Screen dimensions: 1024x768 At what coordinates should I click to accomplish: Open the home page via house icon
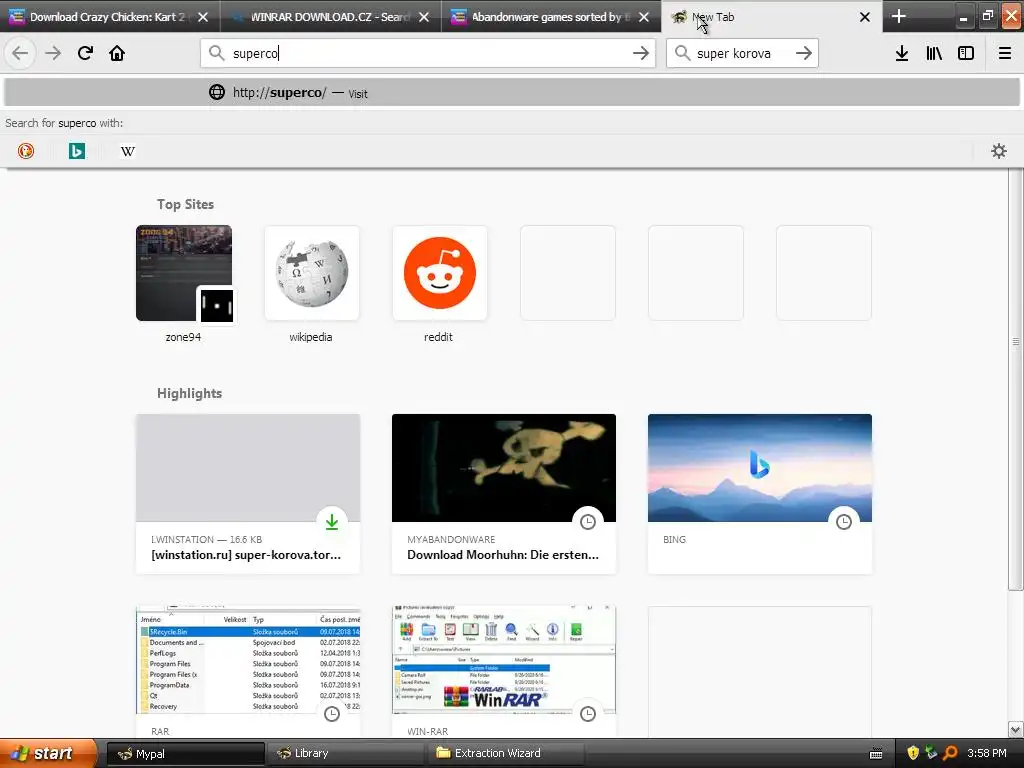click(117, 53)
